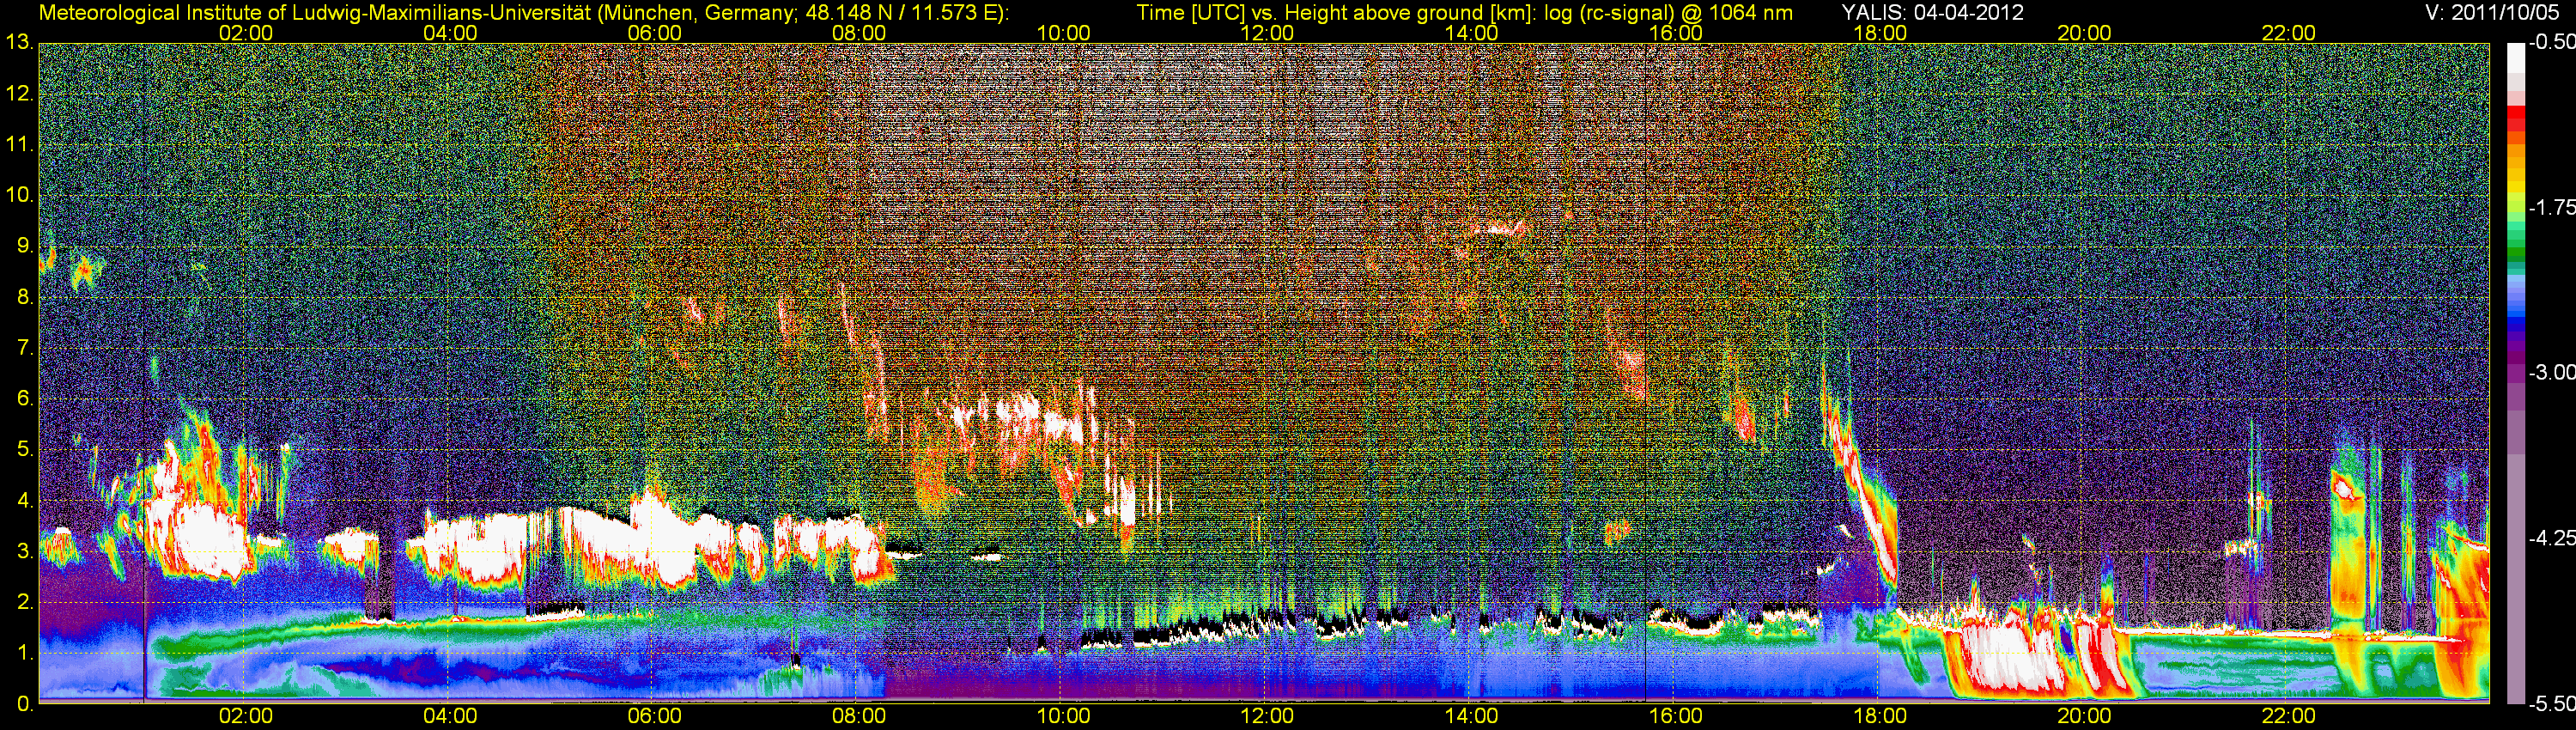Image resolution: width=2576 pixels, height=730 pixels.
Task: Click the '10:00' label on the bottom time axis
Action: pyautogui.click(x=1063, y=716)
